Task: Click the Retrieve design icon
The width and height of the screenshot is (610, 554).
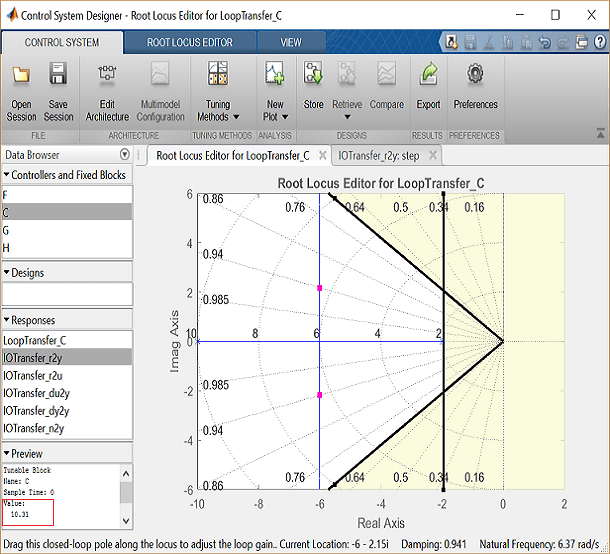Action: coord(347,73)
